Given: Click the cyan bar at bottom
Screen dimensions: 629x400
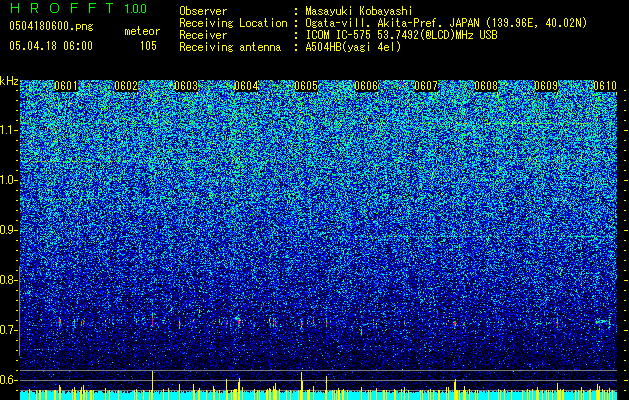Looking at the screenshot, I should coord(319,396).
